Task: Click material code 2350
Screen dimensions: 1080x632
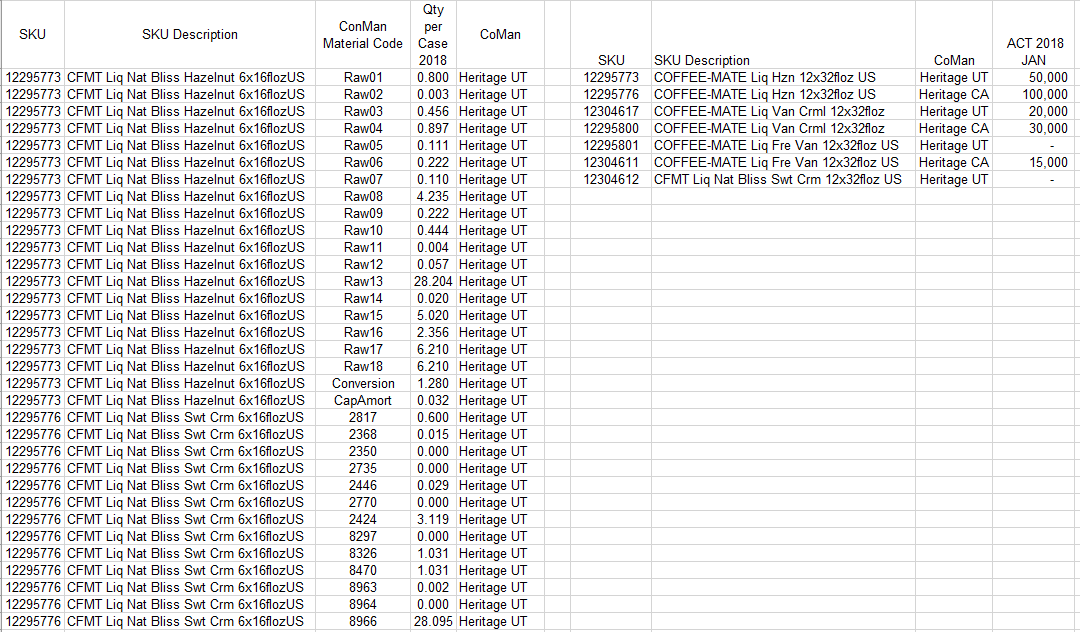Action: click(363, 451)
